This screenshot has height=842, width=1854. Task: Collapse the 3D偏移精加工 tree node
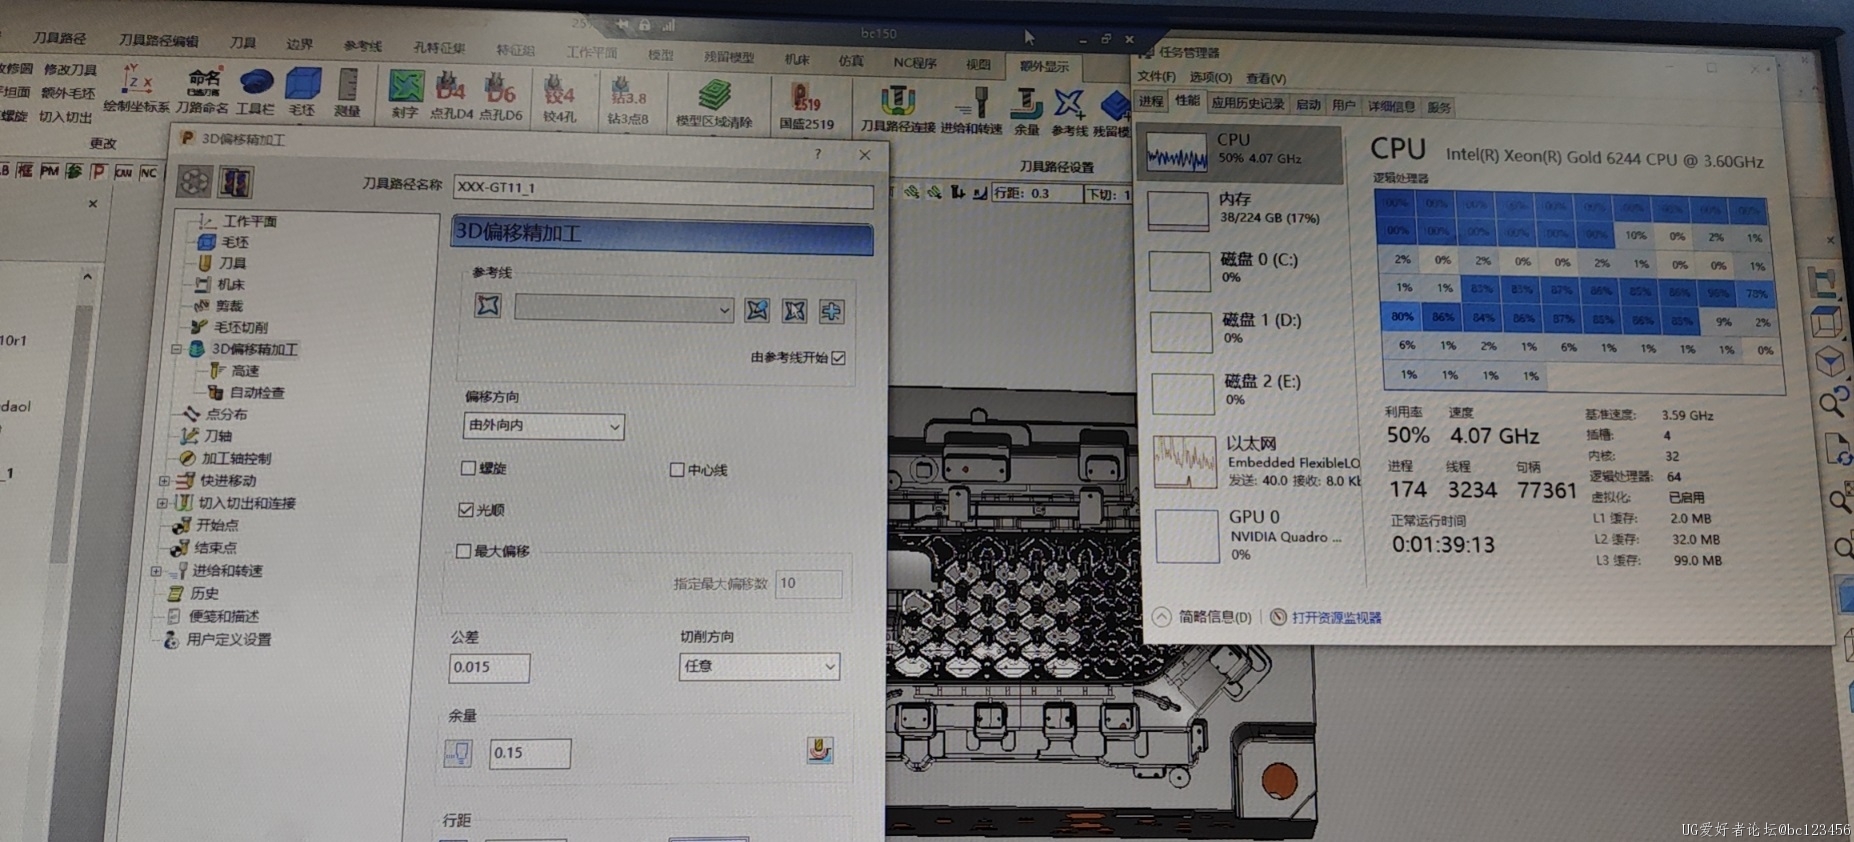click(176, 349)
